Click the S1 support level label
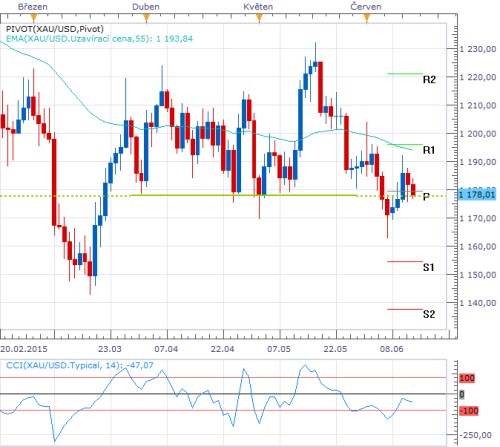The image size is (500, 447). click(429, 267)
